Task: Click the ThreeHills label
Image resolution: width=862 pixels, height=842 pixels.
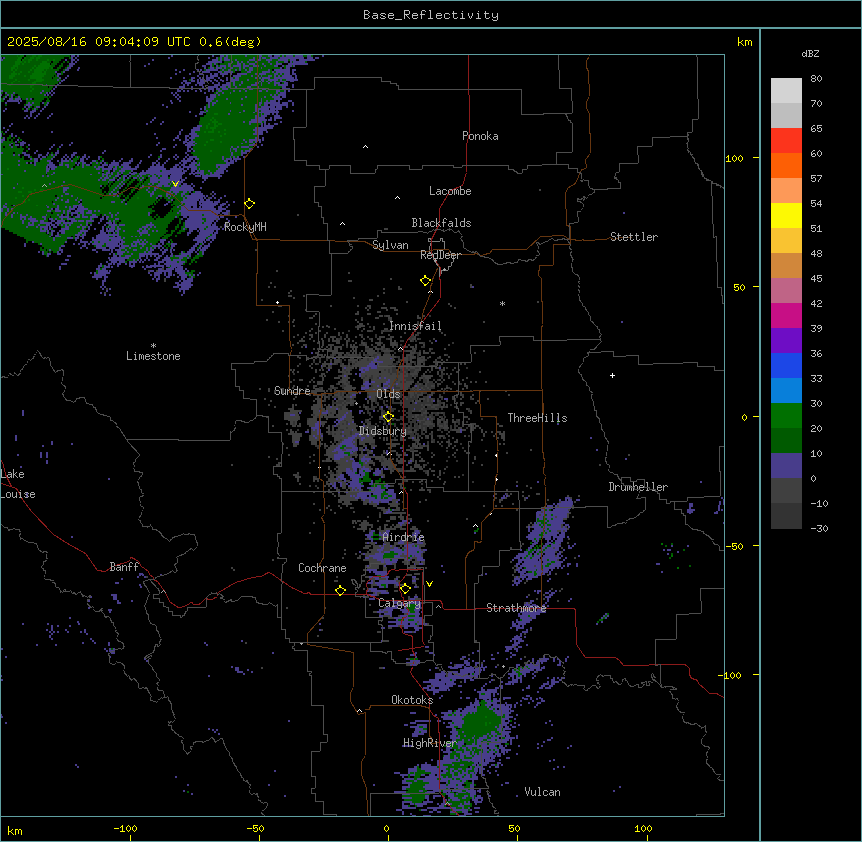Action: pyautogui.click(x=537, y=418)
